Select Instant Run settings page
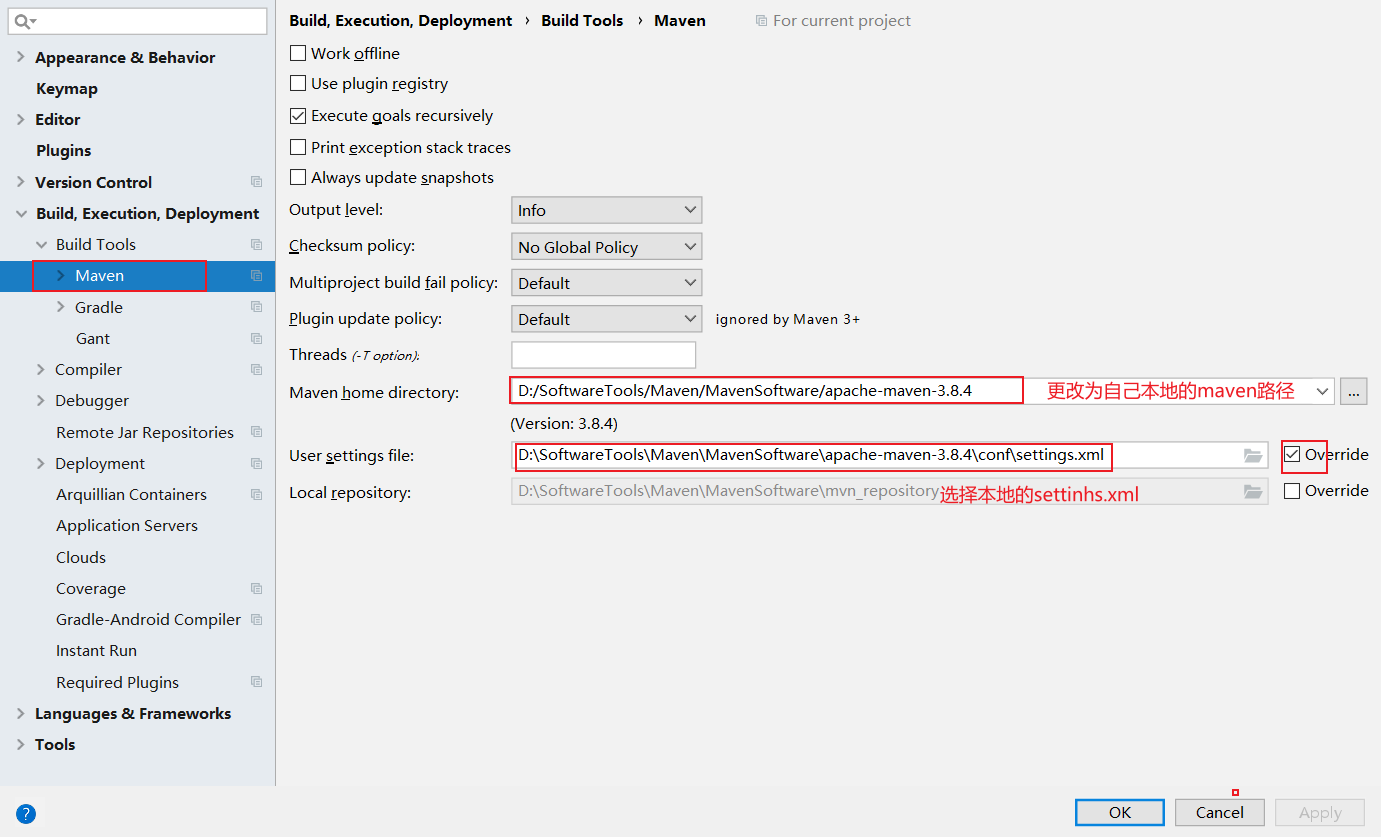 [x=96, y=650]
